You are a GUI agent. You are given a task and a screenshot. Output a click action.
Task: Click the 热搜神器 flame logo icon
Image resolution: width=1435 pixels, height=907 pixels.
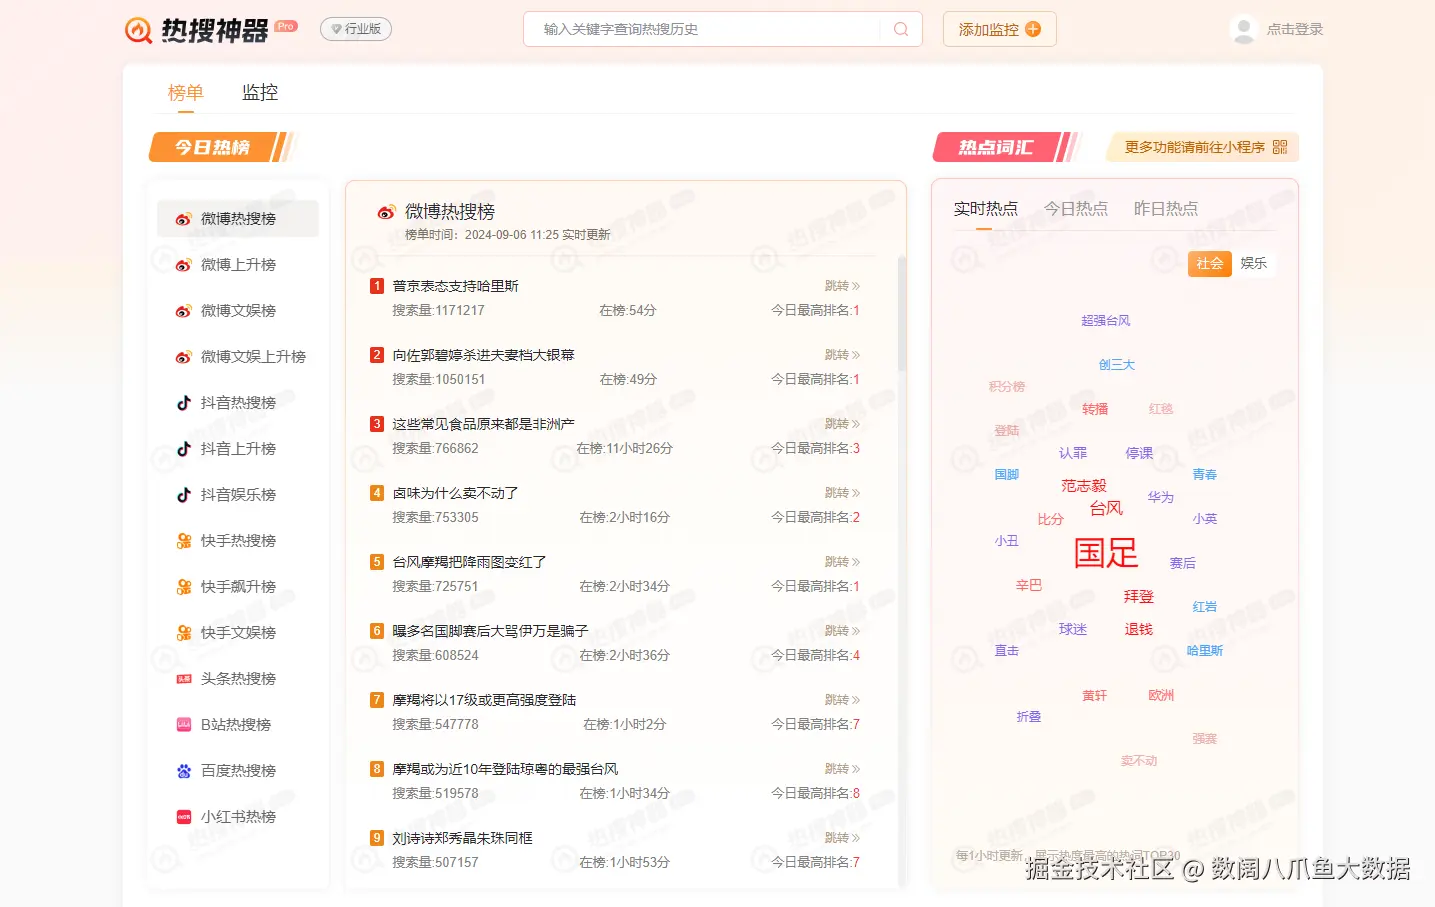pyautogui.click(x=138, y=30)
